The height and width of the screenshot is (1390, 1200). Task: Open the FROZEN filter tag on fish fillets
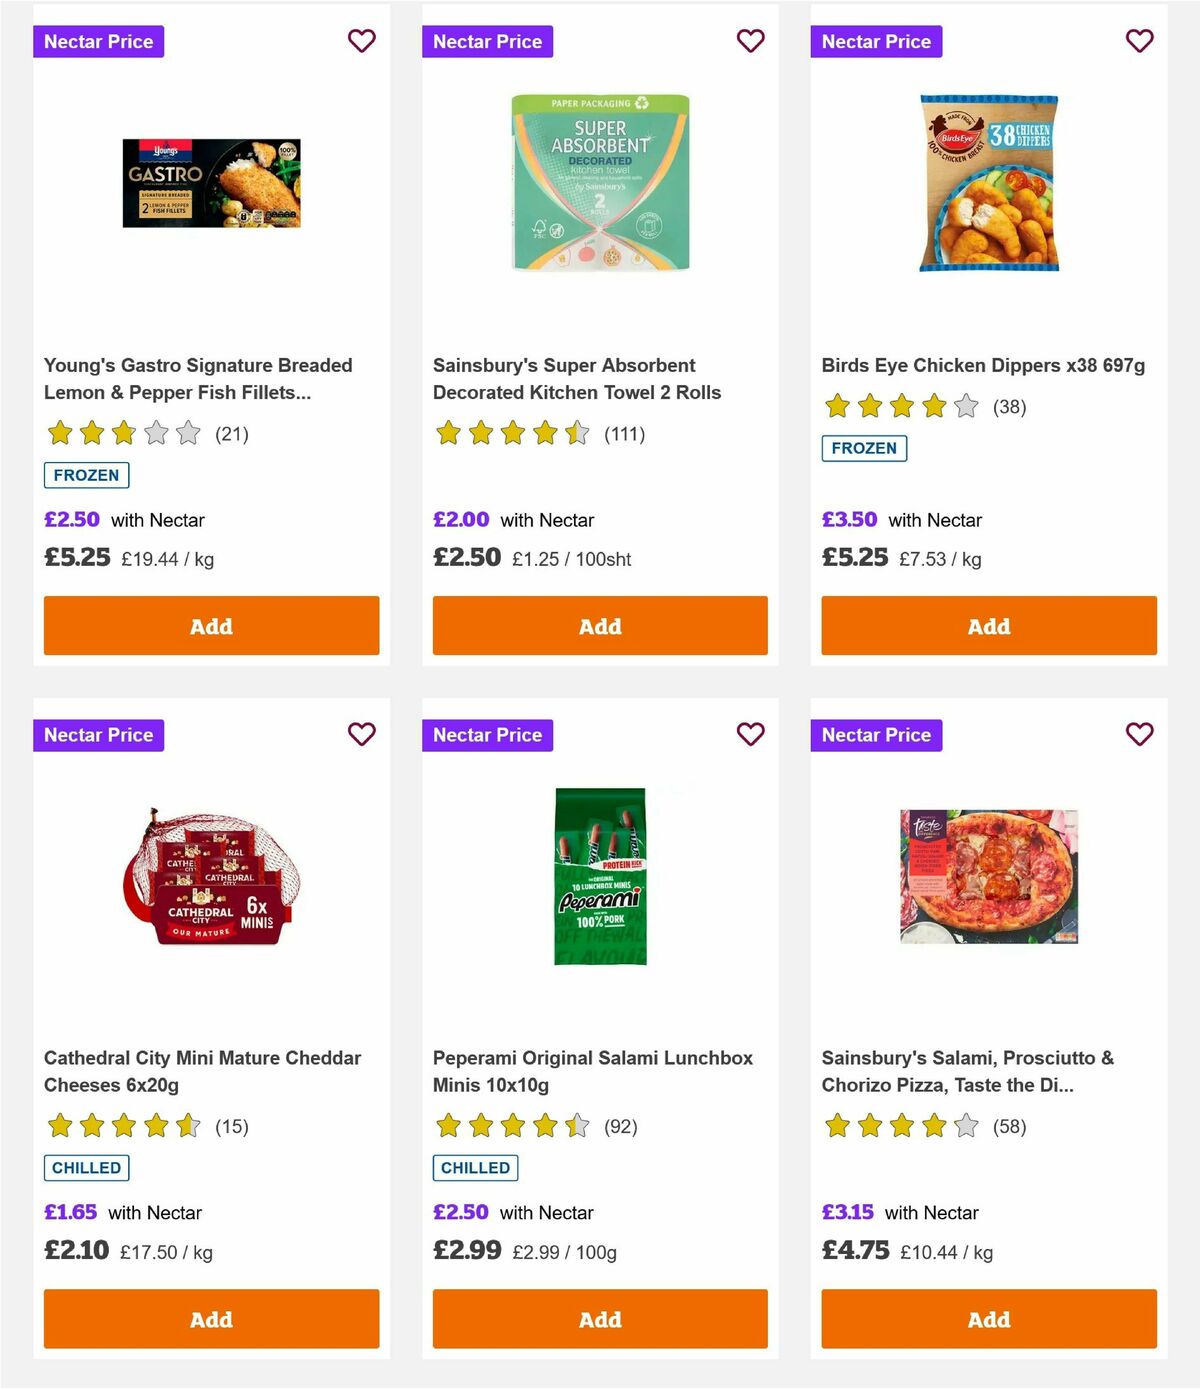click(x=86, y=475)
